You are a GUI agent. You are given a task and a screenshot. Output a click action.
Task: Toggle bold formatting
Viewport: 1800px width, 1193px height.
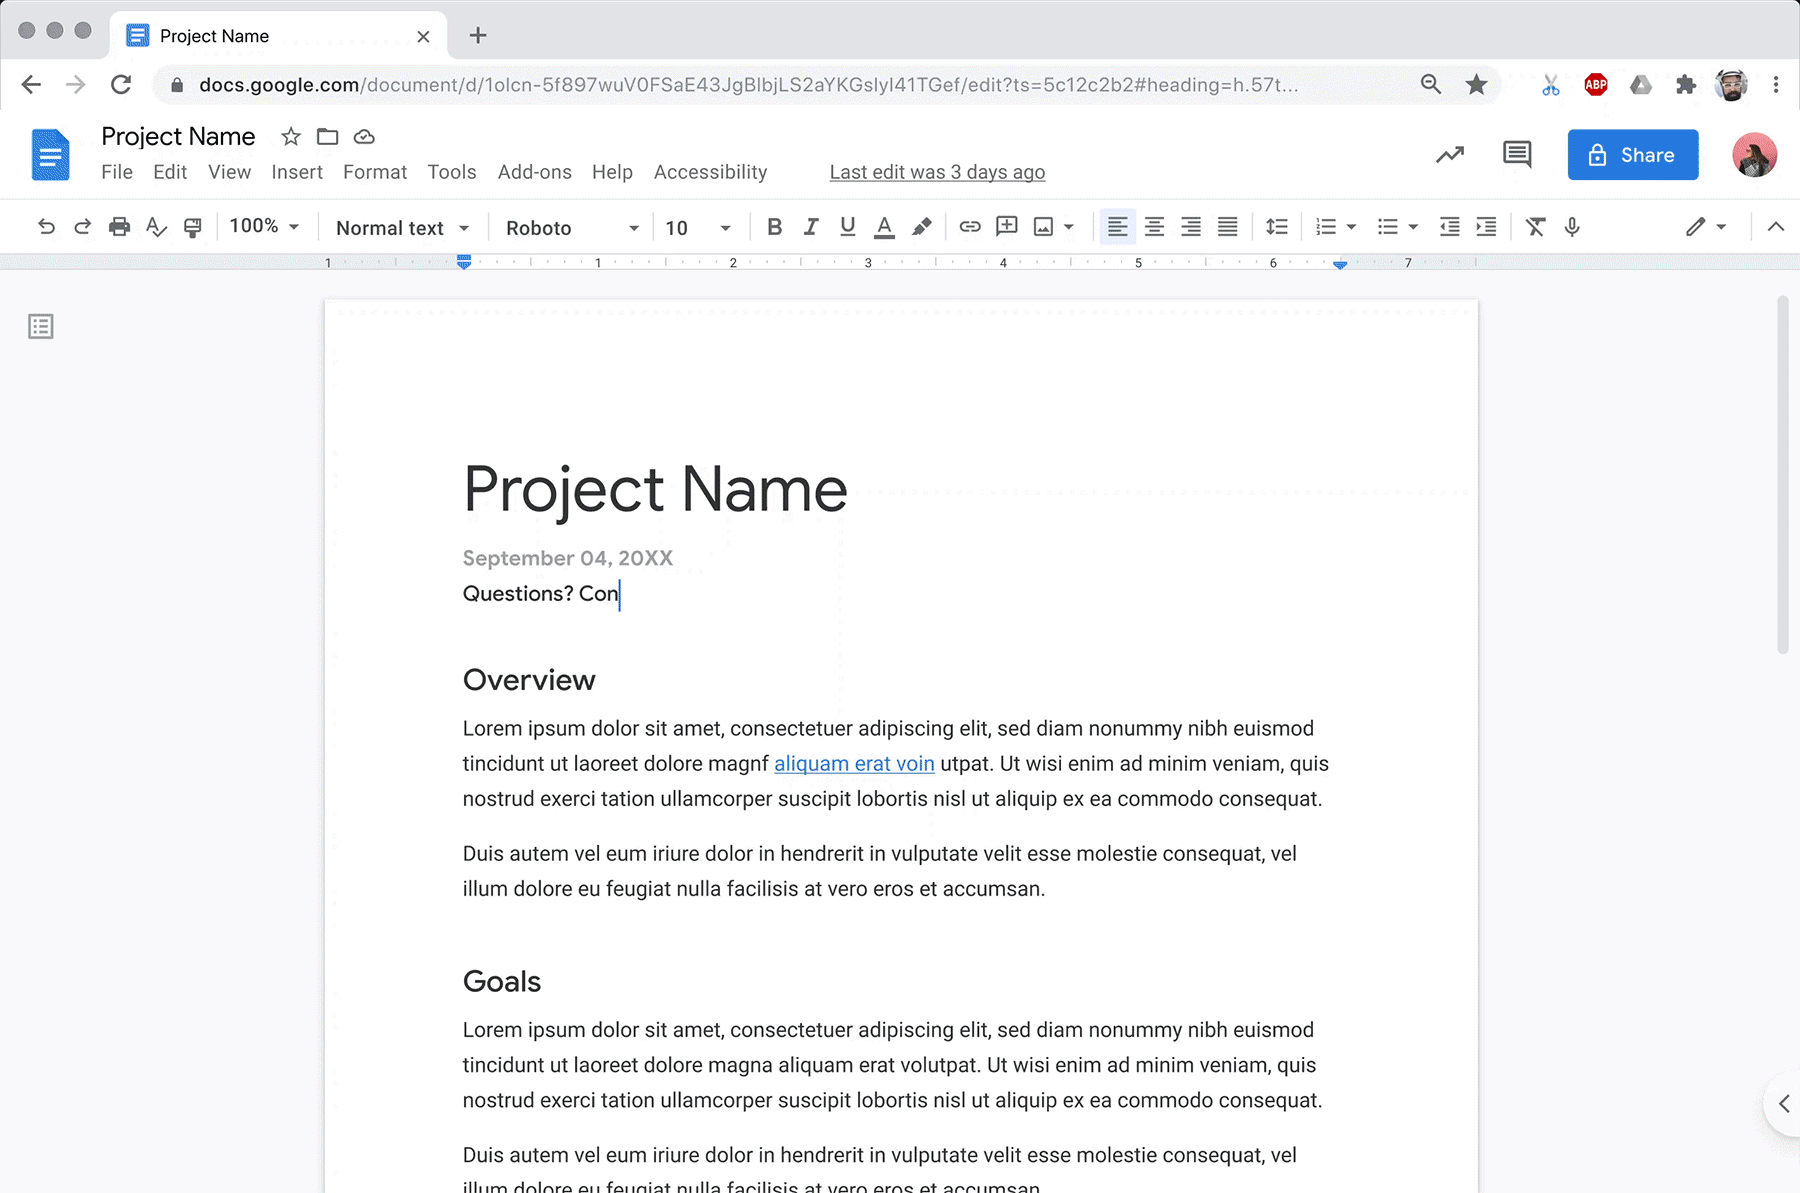[x=774, y=227]
